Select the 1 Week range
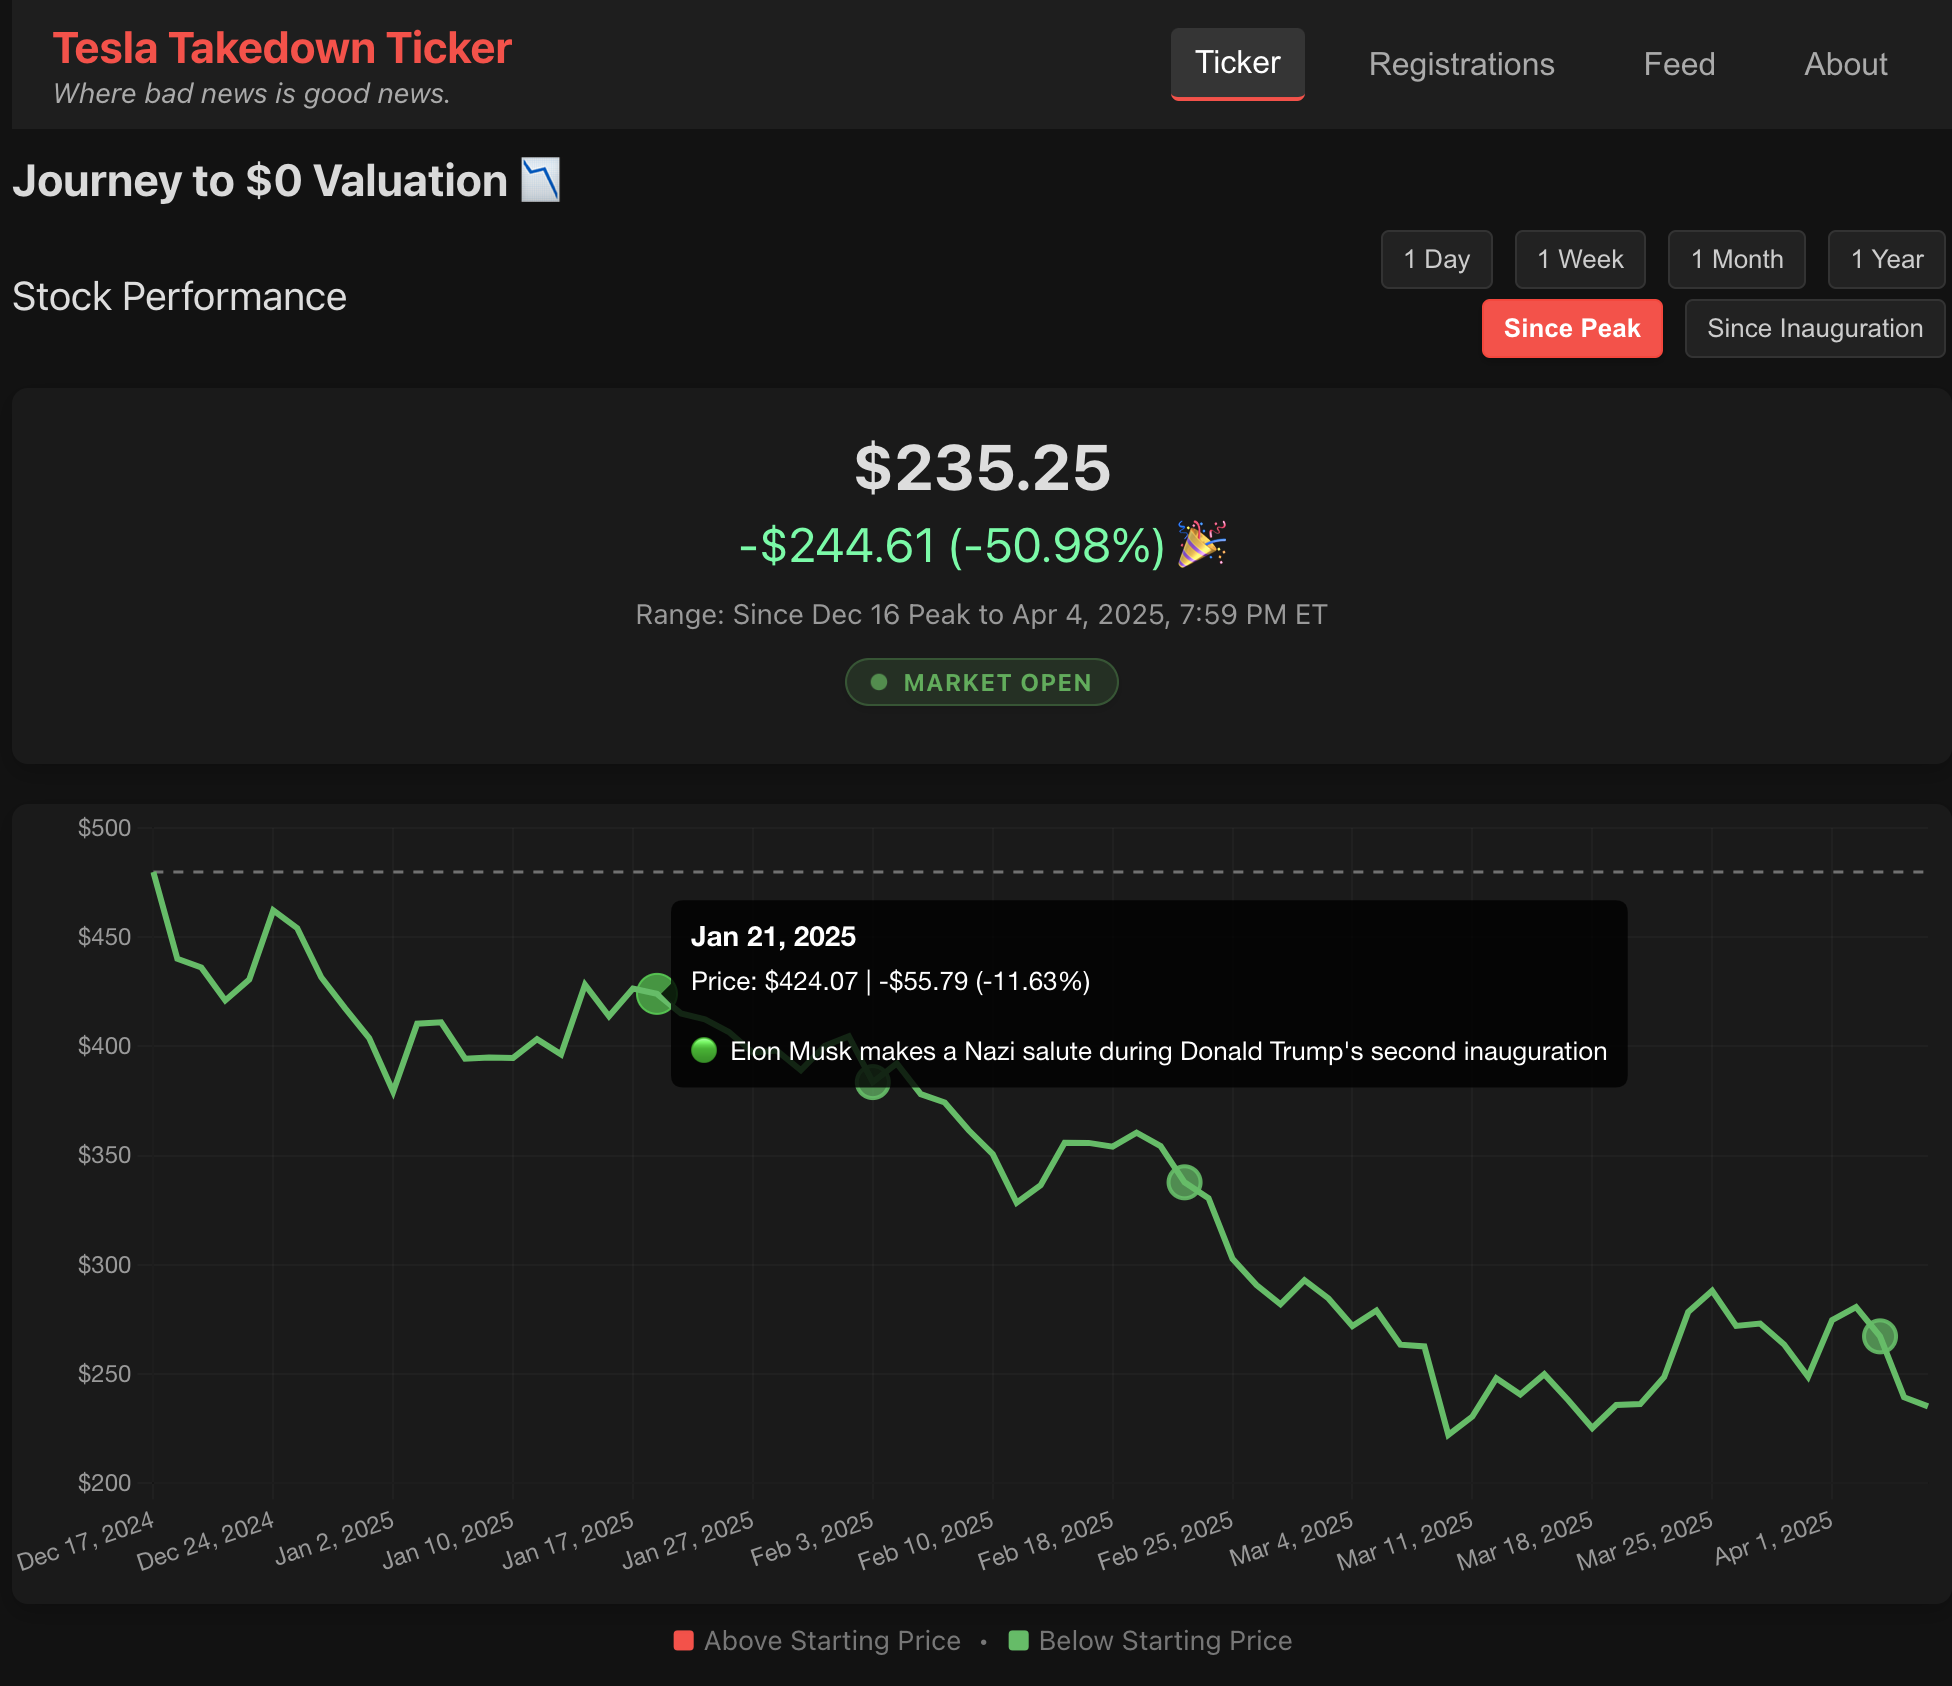 click(1580, 259)
